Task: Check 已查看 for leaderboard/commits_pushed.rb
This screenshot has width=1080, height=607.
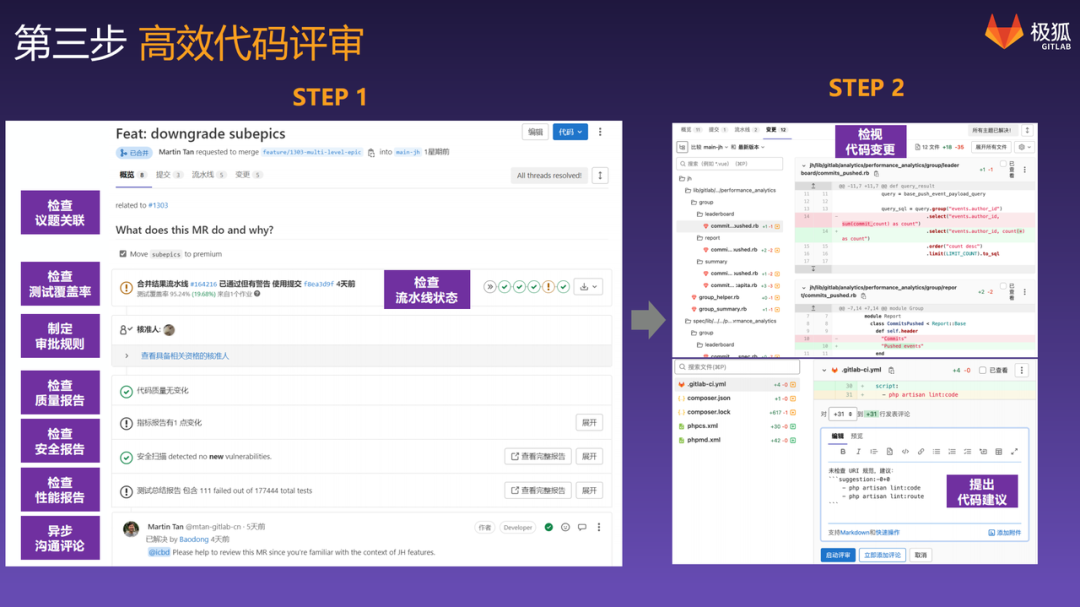Action: [x=1004, y=164]
